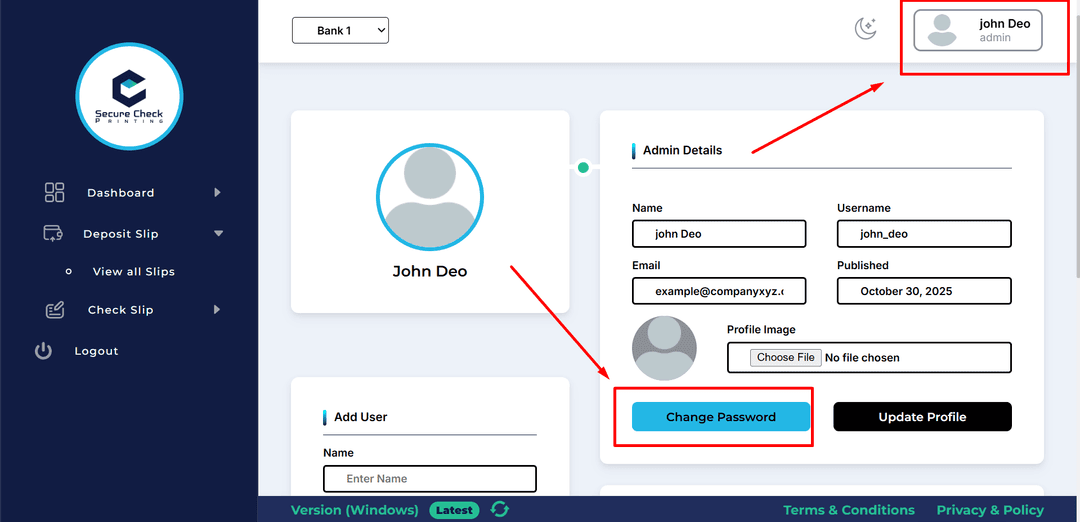Select the Deposit Slip menu item

(x=121, y=234)
